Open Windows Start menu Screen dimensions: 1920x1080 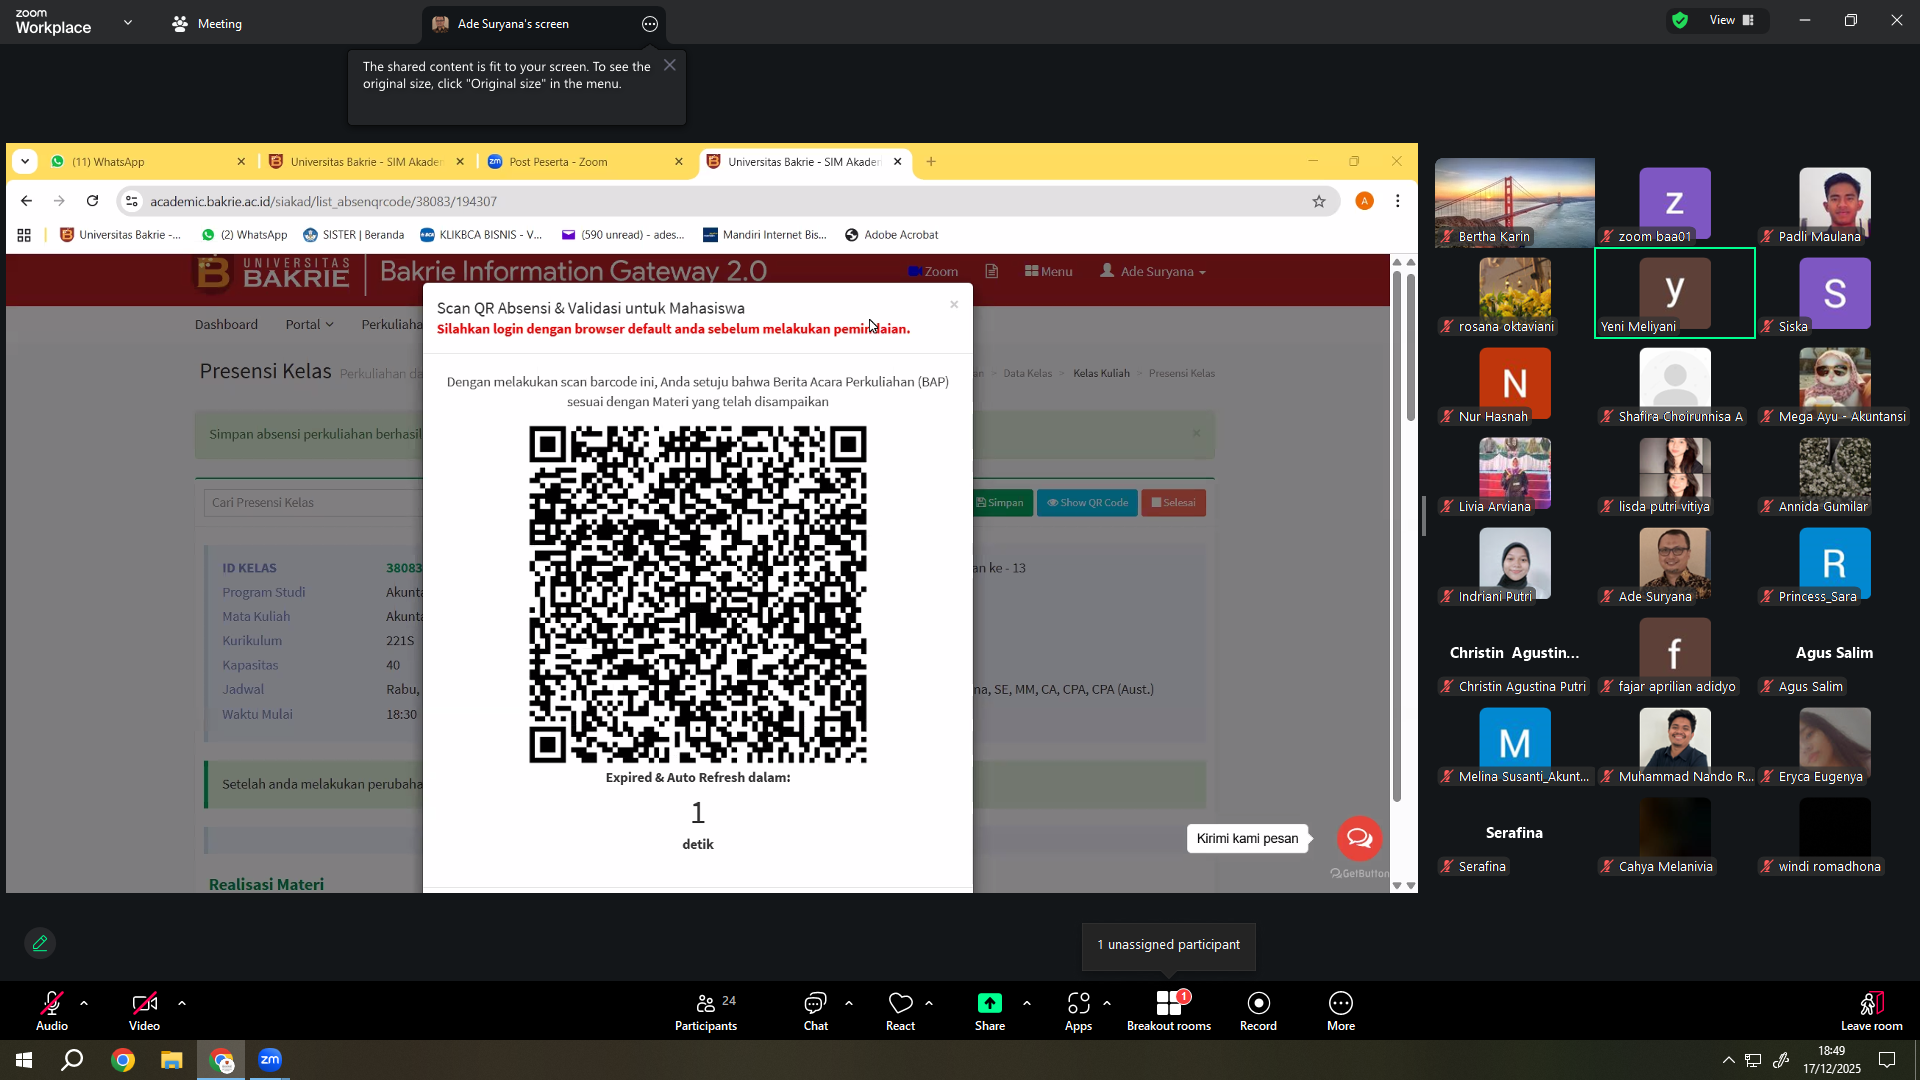click(24, 1060)
